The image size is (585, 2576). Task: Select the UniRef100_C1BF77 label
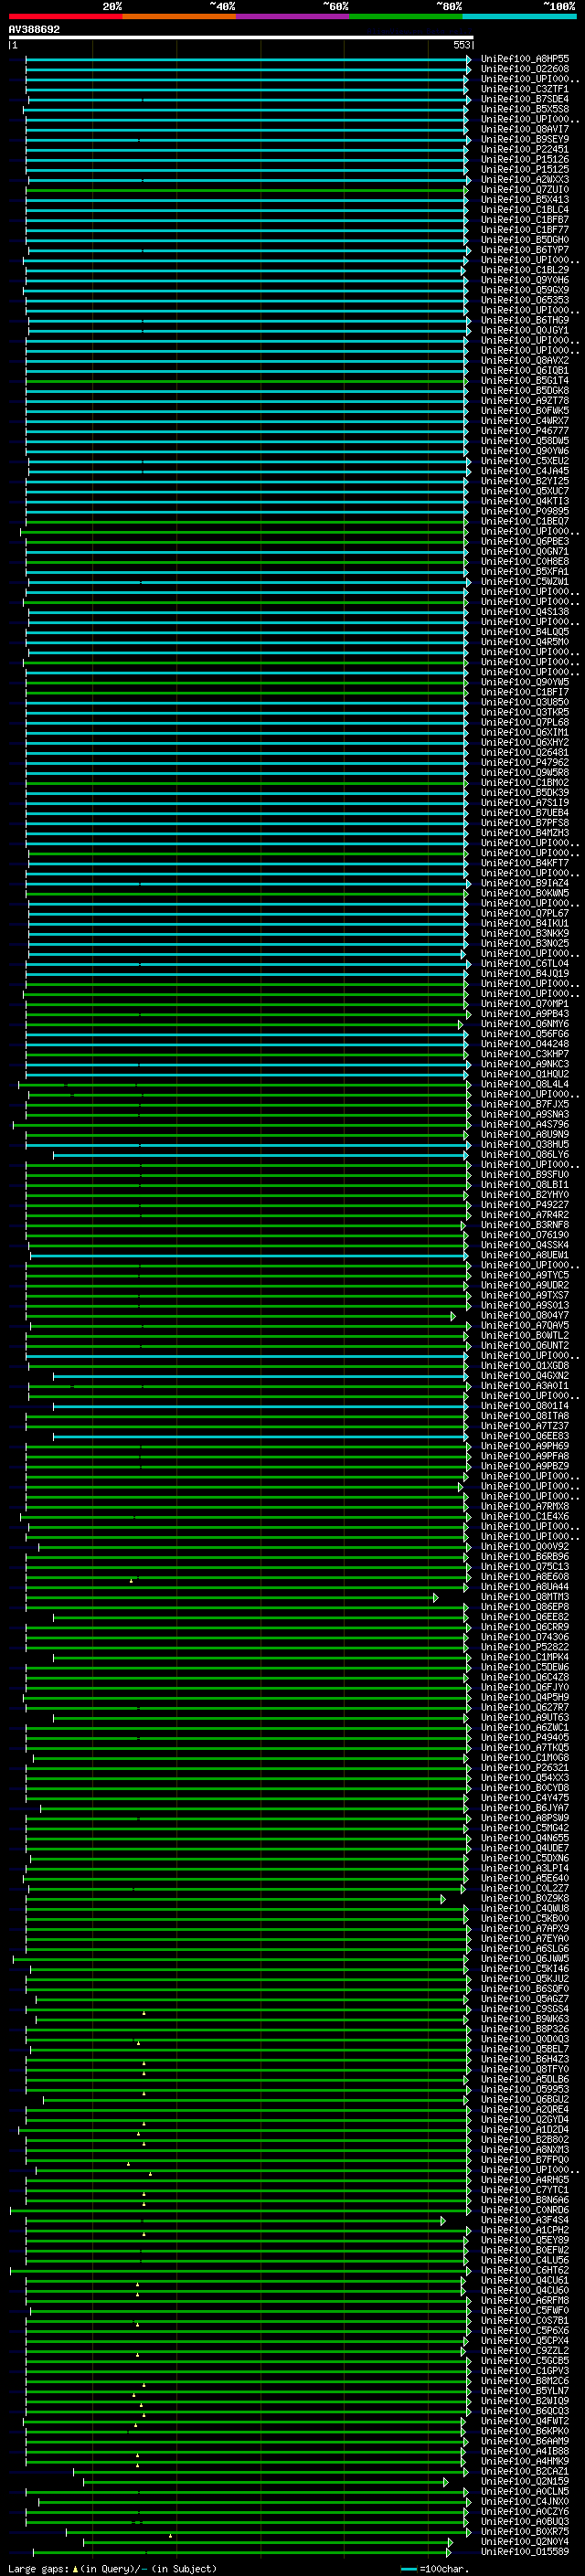point(525,230)
